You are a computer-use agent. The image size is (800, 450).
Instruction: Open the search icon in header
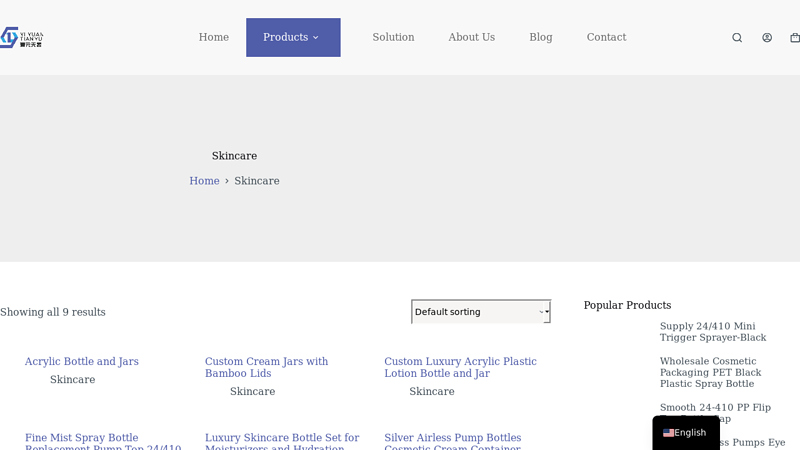(x=737, y=37)
